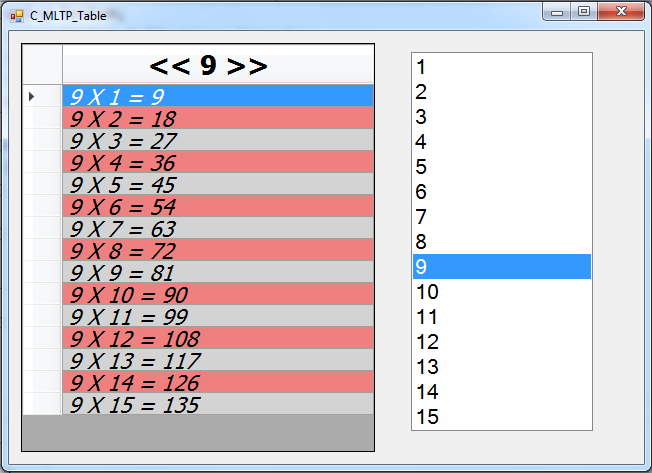Choose 4 in the number list

pyautogui.click(x=502, y=142)
